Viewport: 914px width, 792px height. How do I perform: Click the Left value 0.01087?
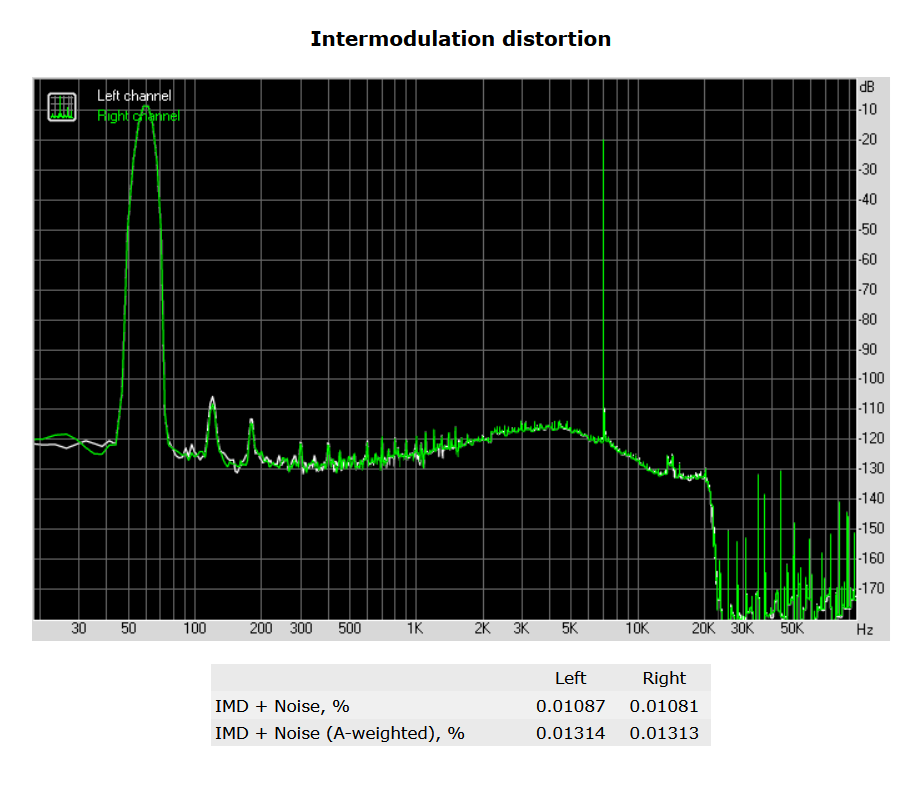pos(571,706)
